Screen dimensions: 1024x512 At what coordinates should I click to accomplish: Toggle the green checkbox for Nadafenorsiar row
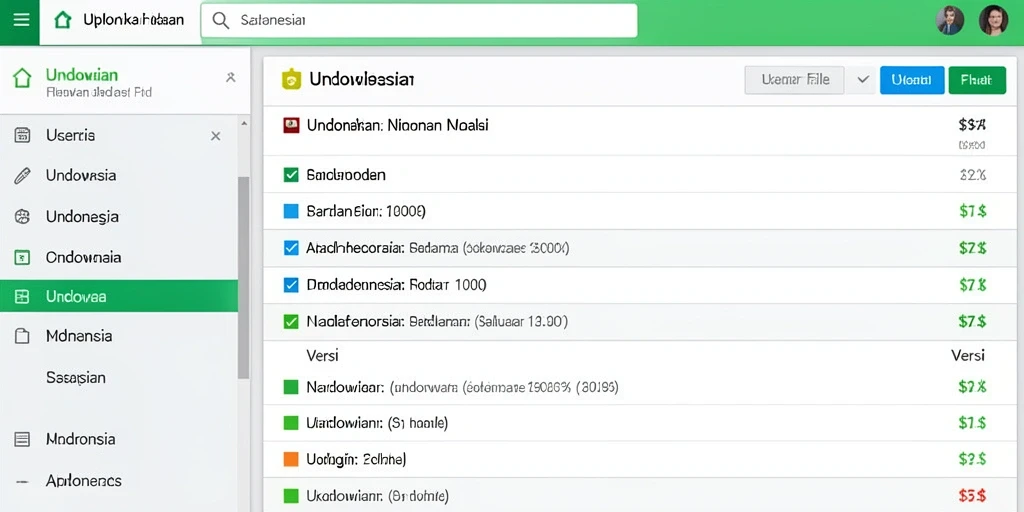pos(291,321)
